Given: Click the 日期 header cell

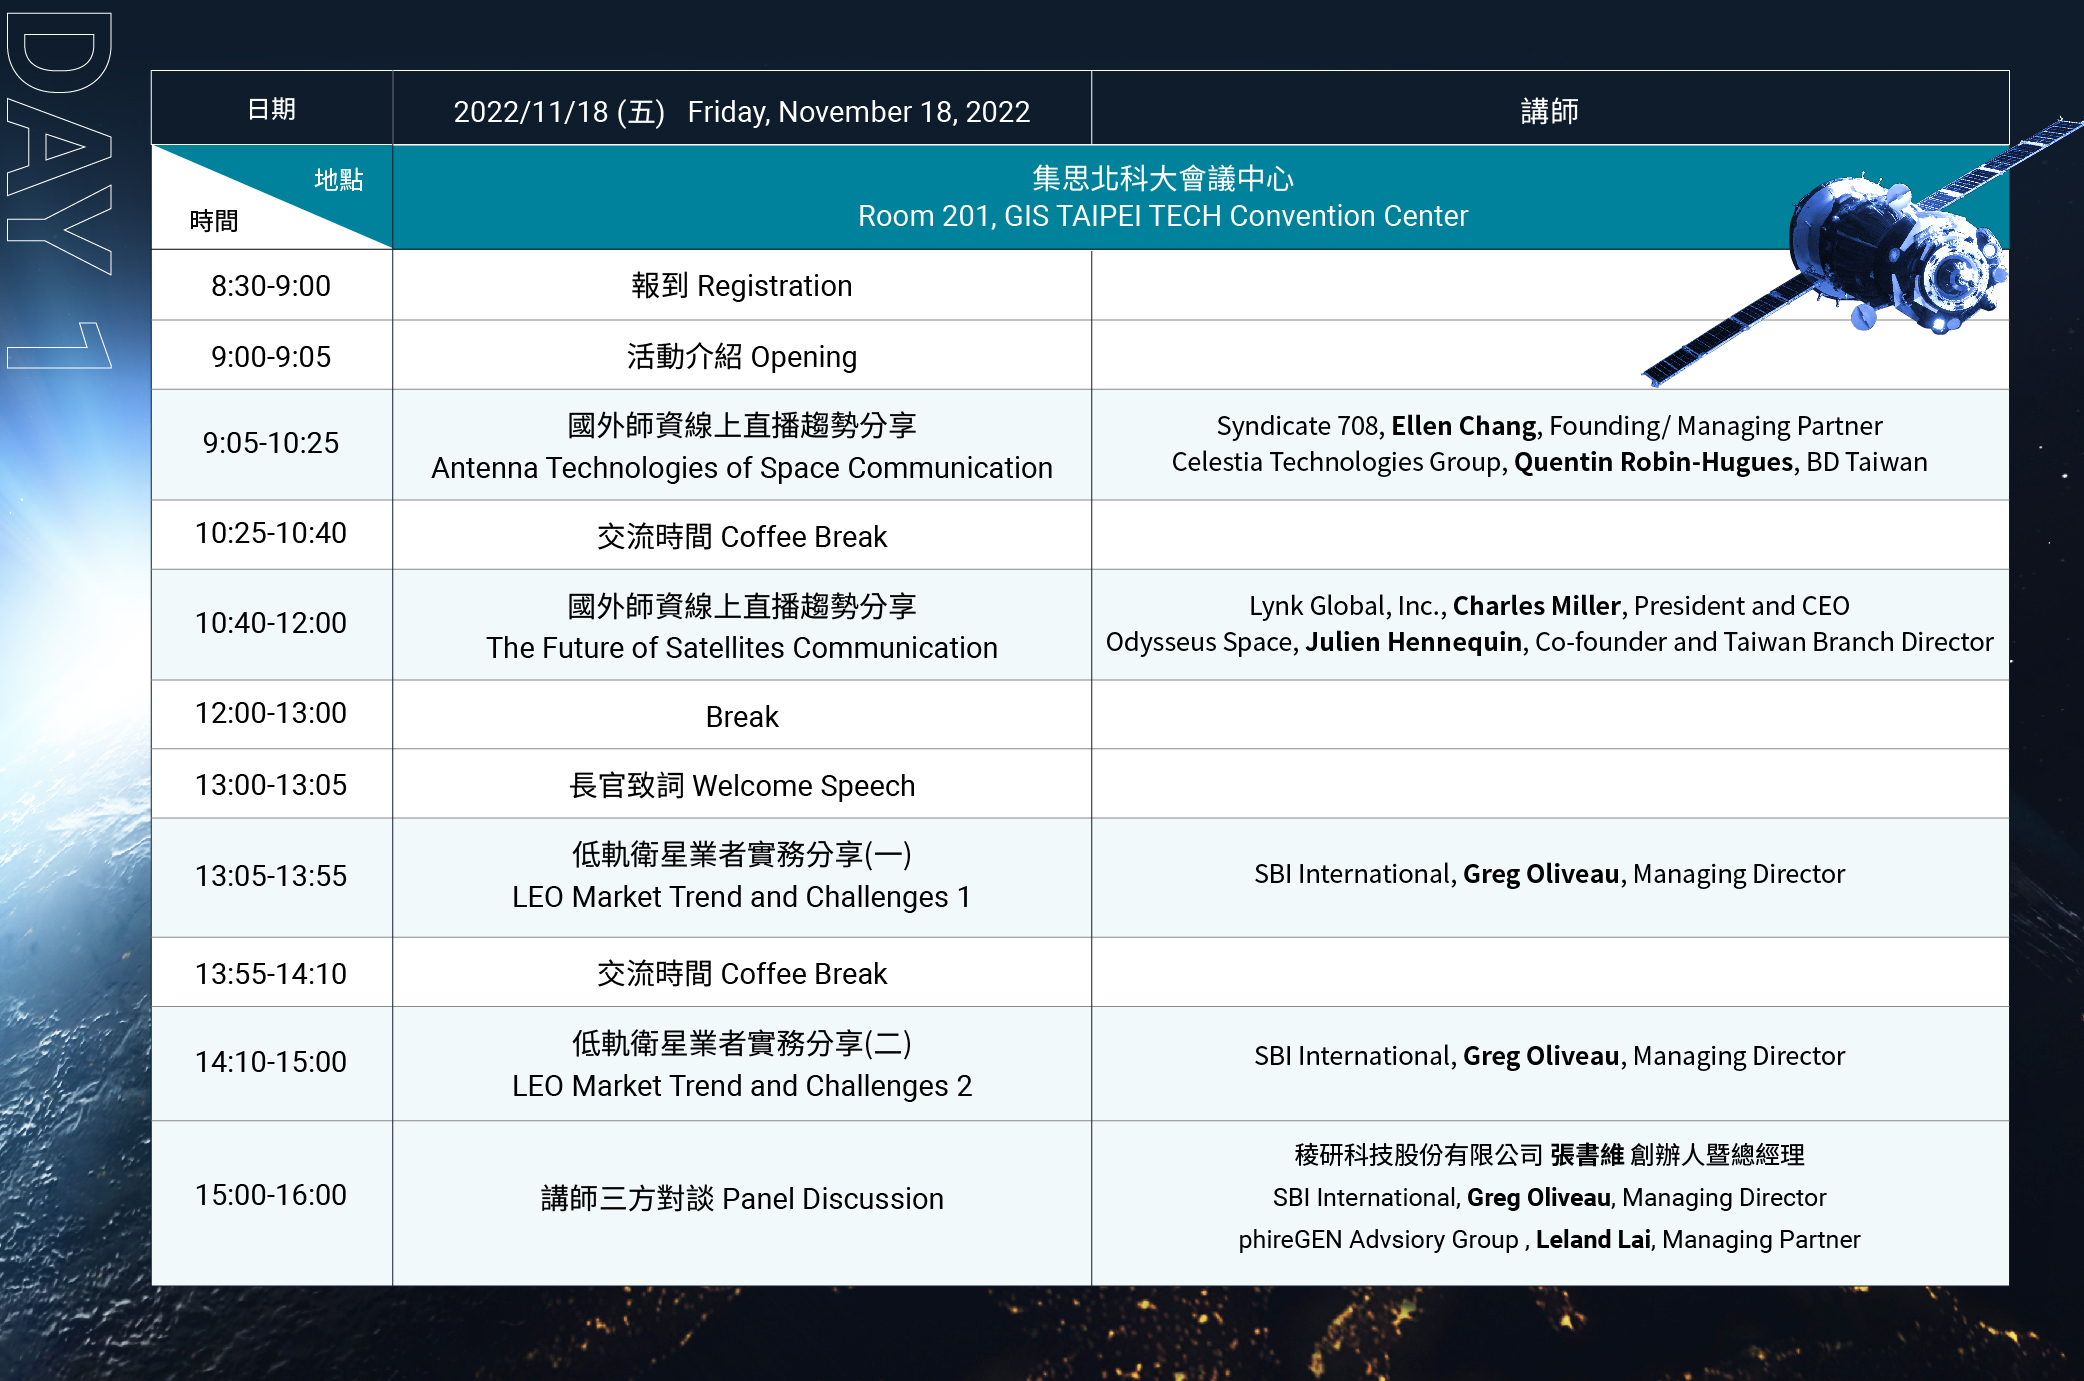Looking at the screenshot, I should (x=271, y=109).
